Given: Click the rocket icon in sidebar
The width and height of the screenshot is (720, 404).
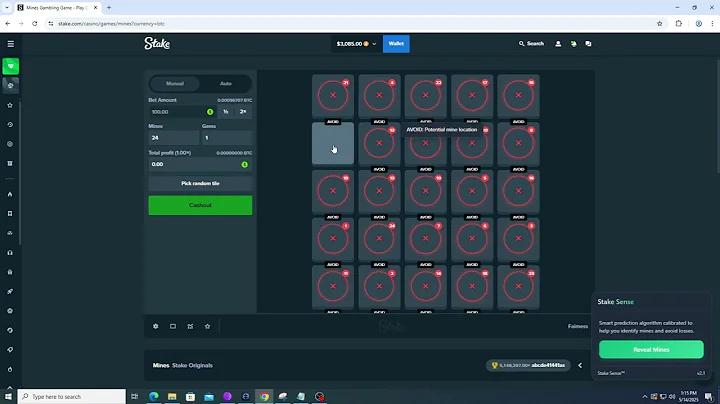Looking at the screenshot, I should pos(10,292).
